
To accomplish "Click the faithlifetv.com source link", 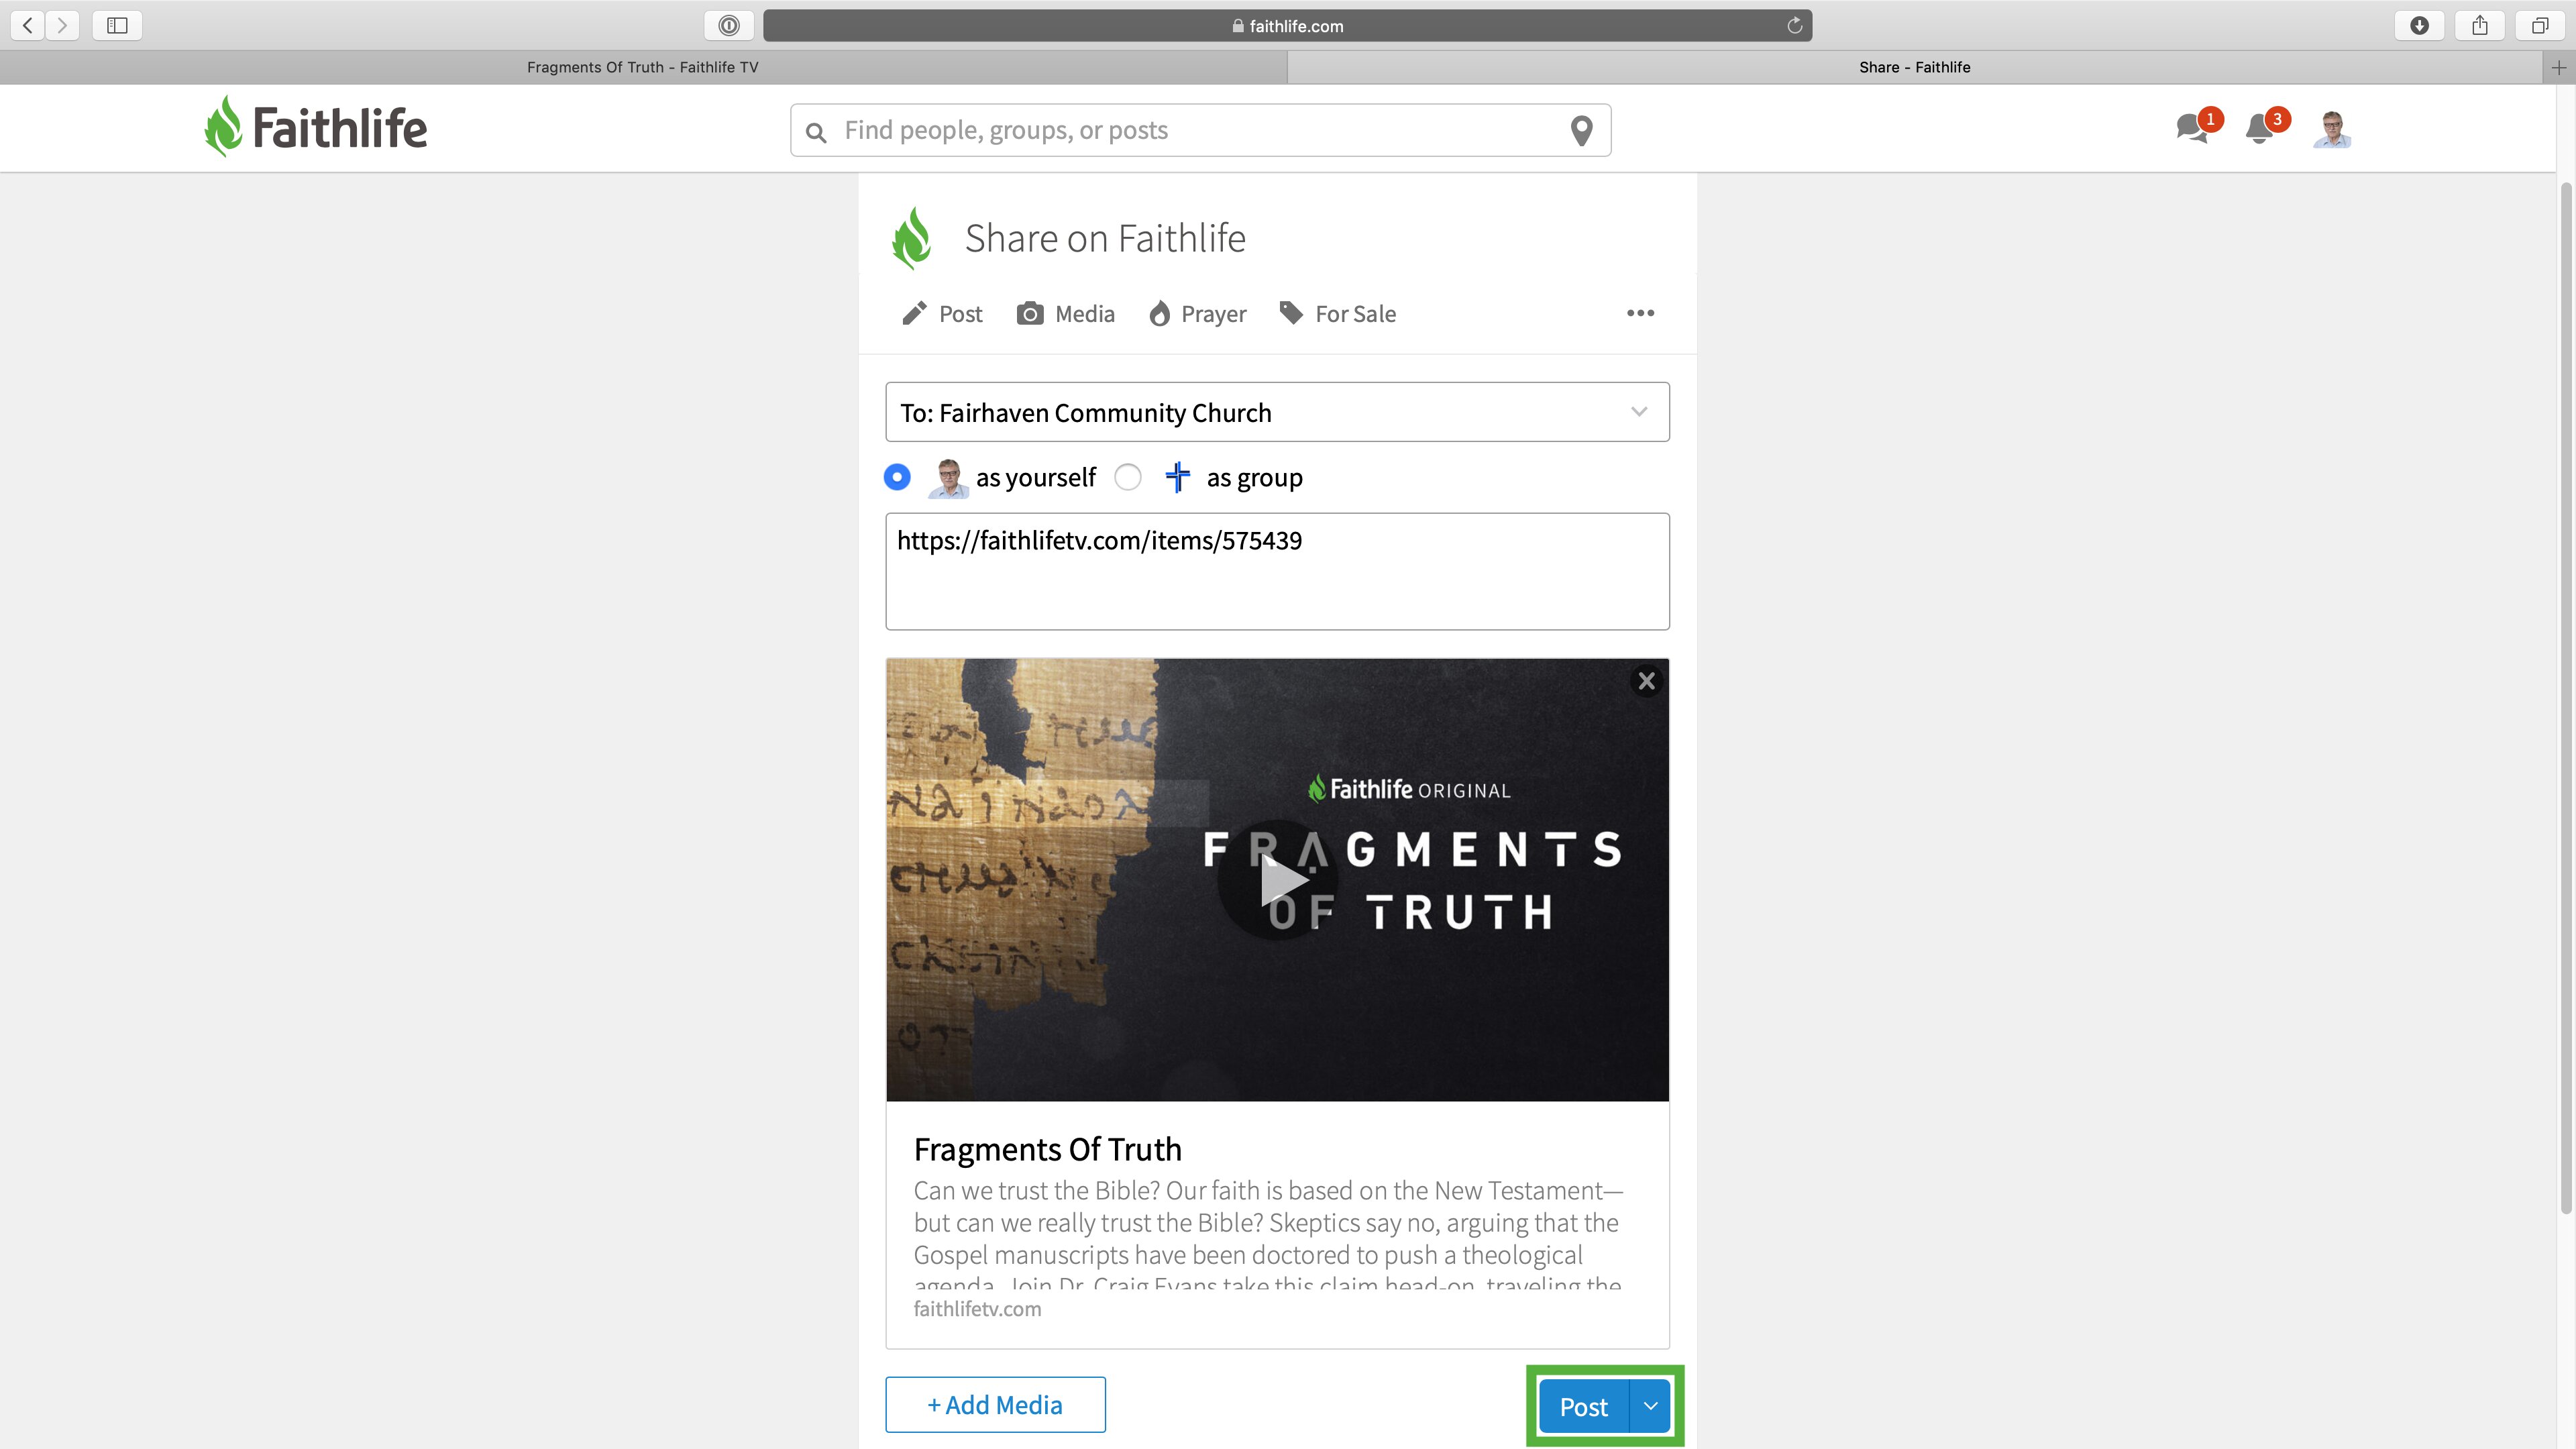I will pyautogui.click(x=977, y=1309).
